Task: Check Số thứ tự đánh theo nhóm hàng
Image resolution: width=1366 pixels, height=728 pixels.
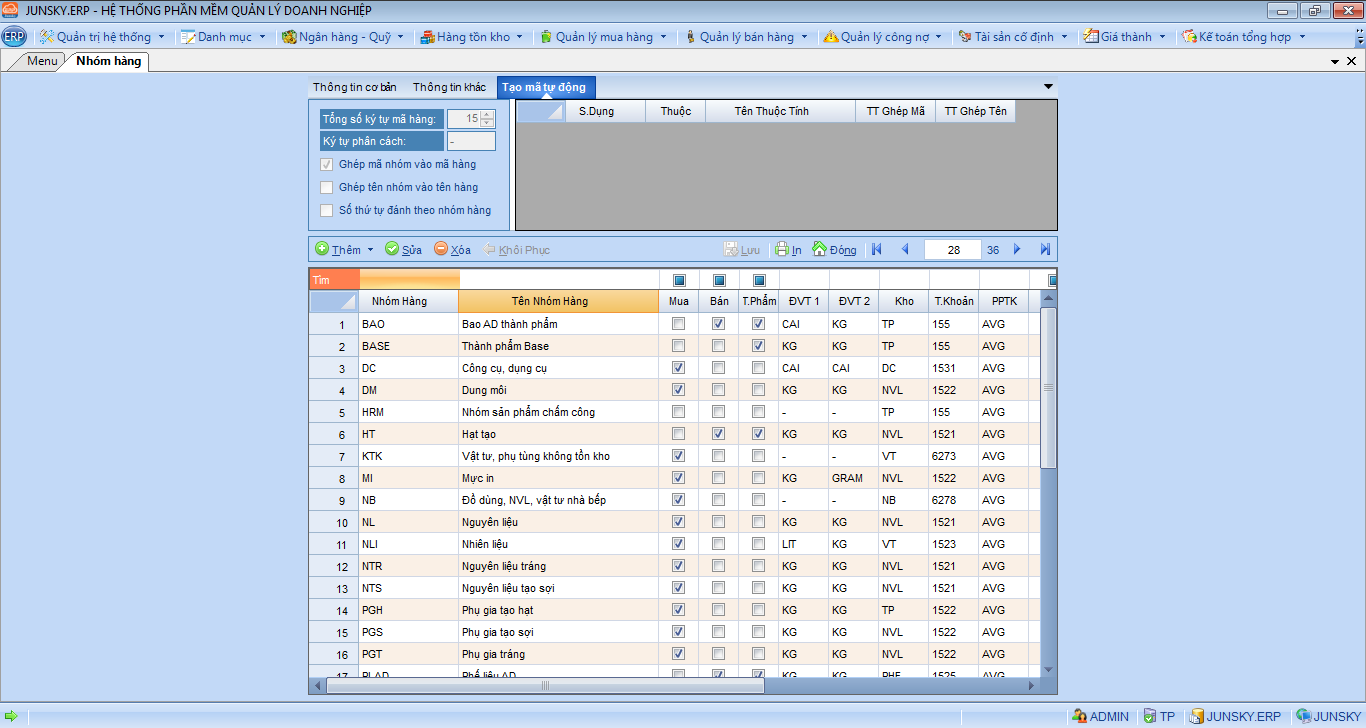Action: tap(327, 211)
